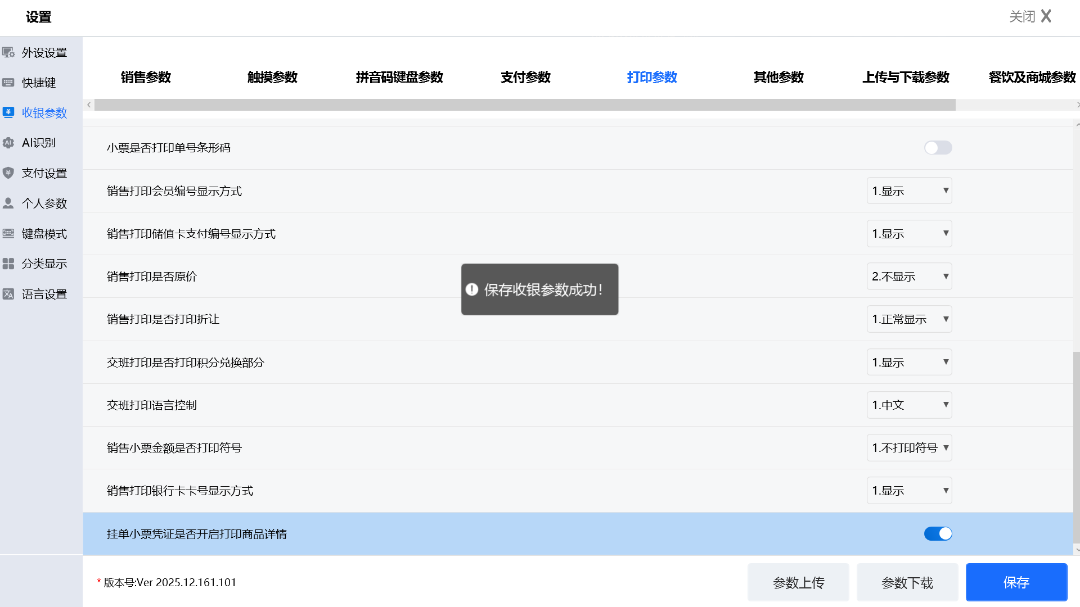Click the 快捷键 keyboard icon

9,82
